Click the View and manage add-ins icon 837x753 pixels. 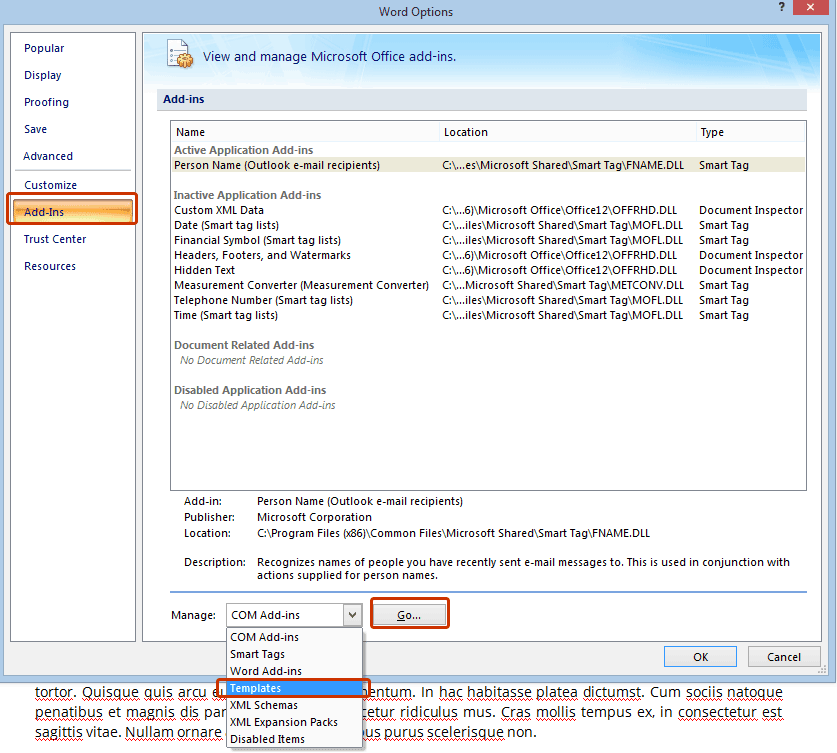point(180,54)
